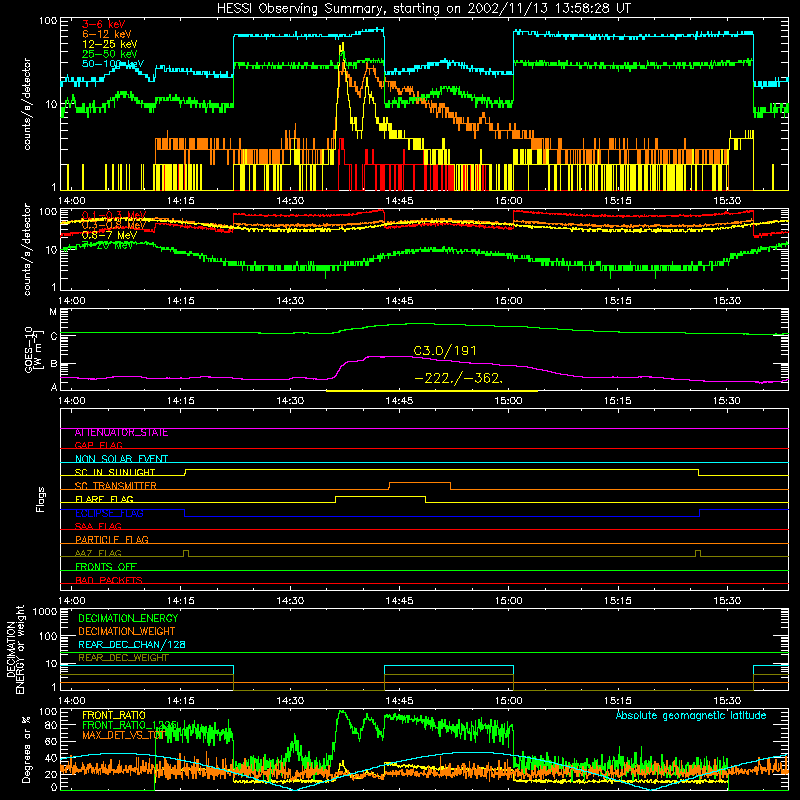
Task: Click the DECIMATION_WEIGHT legend label
Action: 127,632
